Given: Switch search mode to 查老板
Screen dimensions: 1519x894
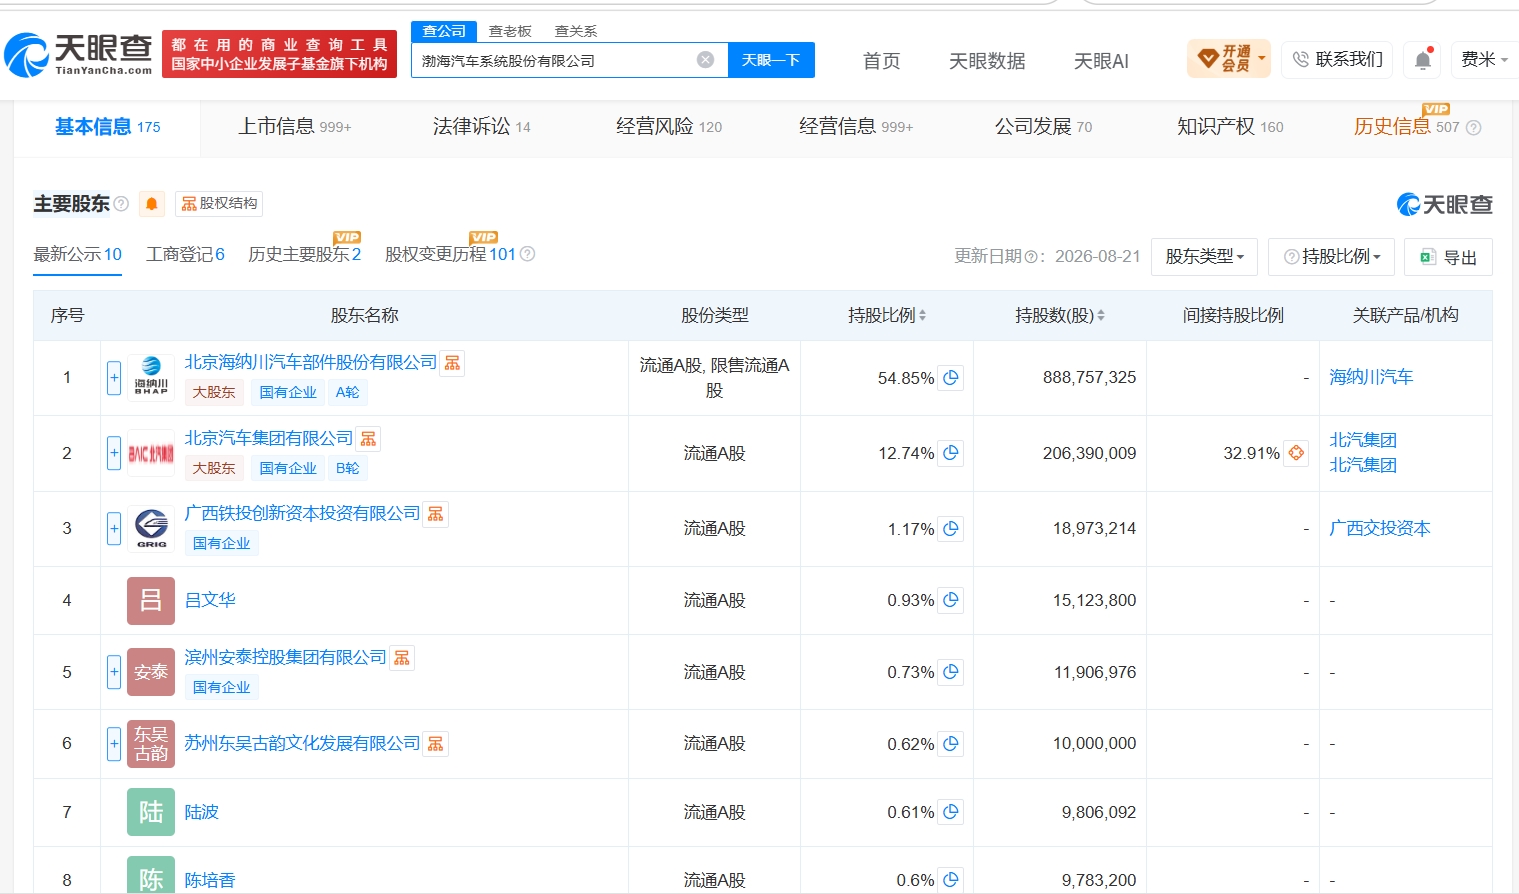Looking at the screenshot, I should 510,31.
